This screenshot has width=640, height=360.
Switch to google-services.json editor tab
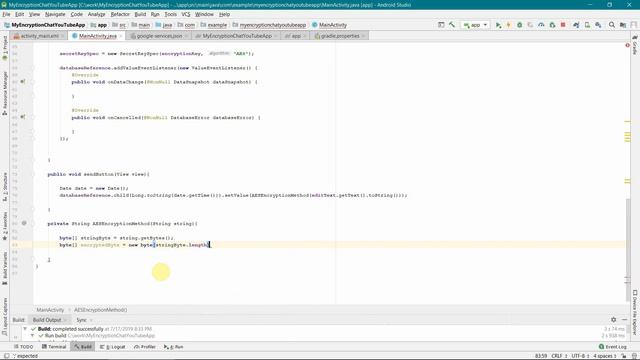point(159,36)
